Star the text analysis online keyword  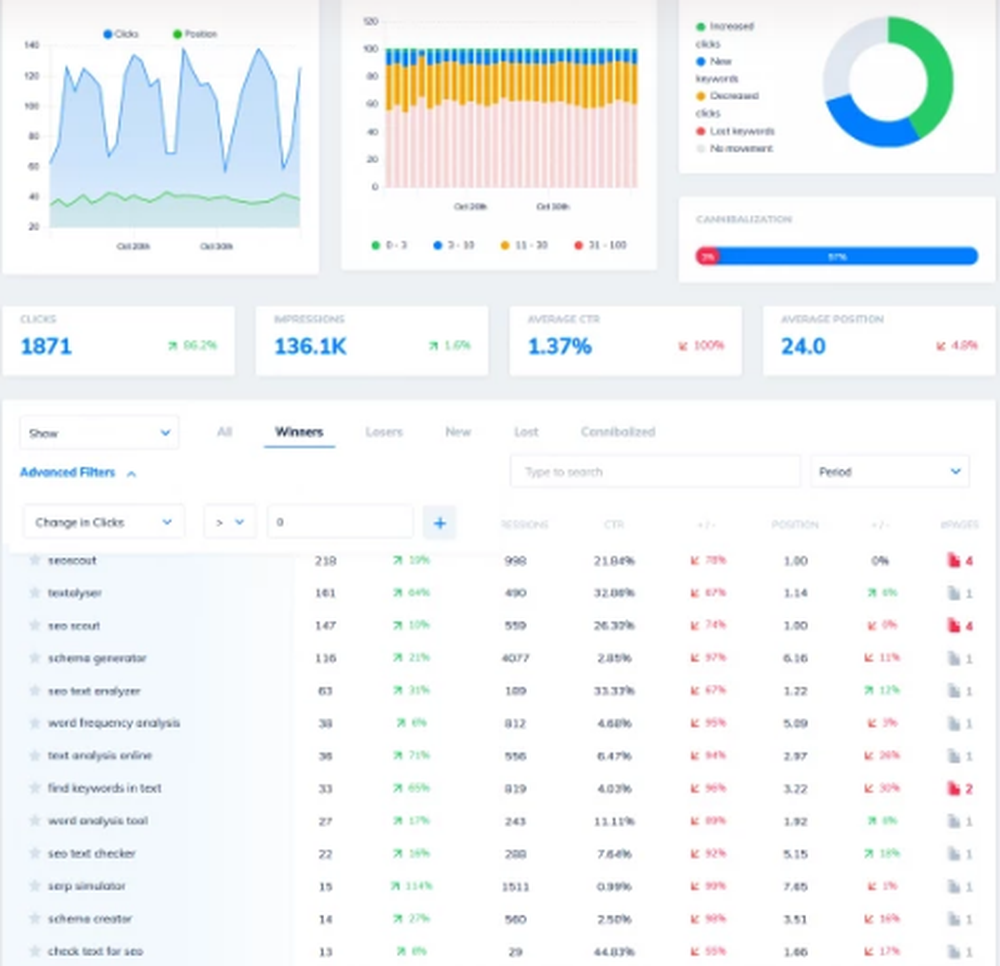tap(34, 756)
